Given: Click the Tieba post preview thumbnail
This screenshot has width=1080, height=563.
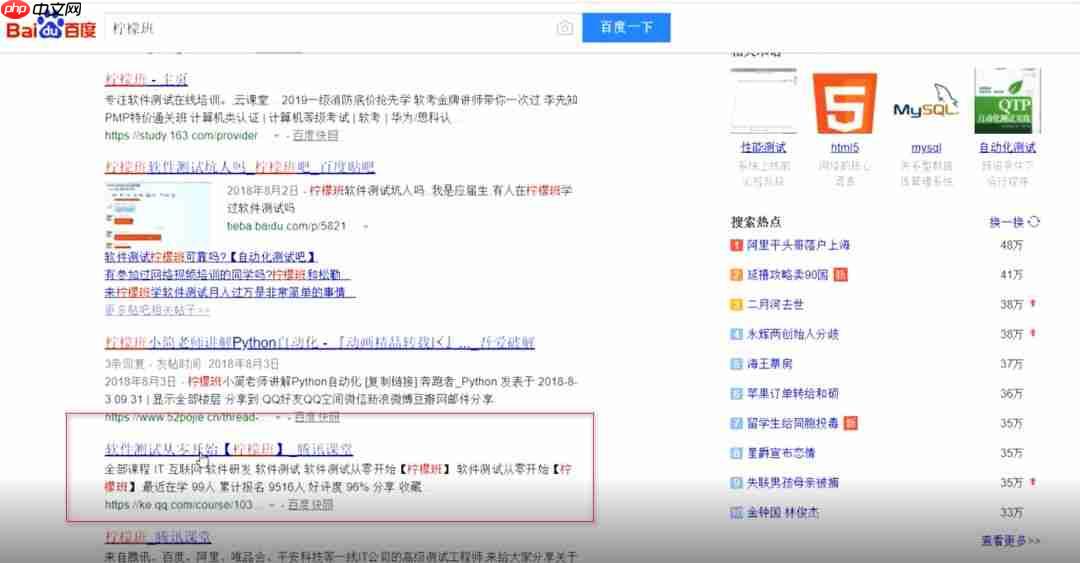Looking at the screenshot, I should (158, 216).
